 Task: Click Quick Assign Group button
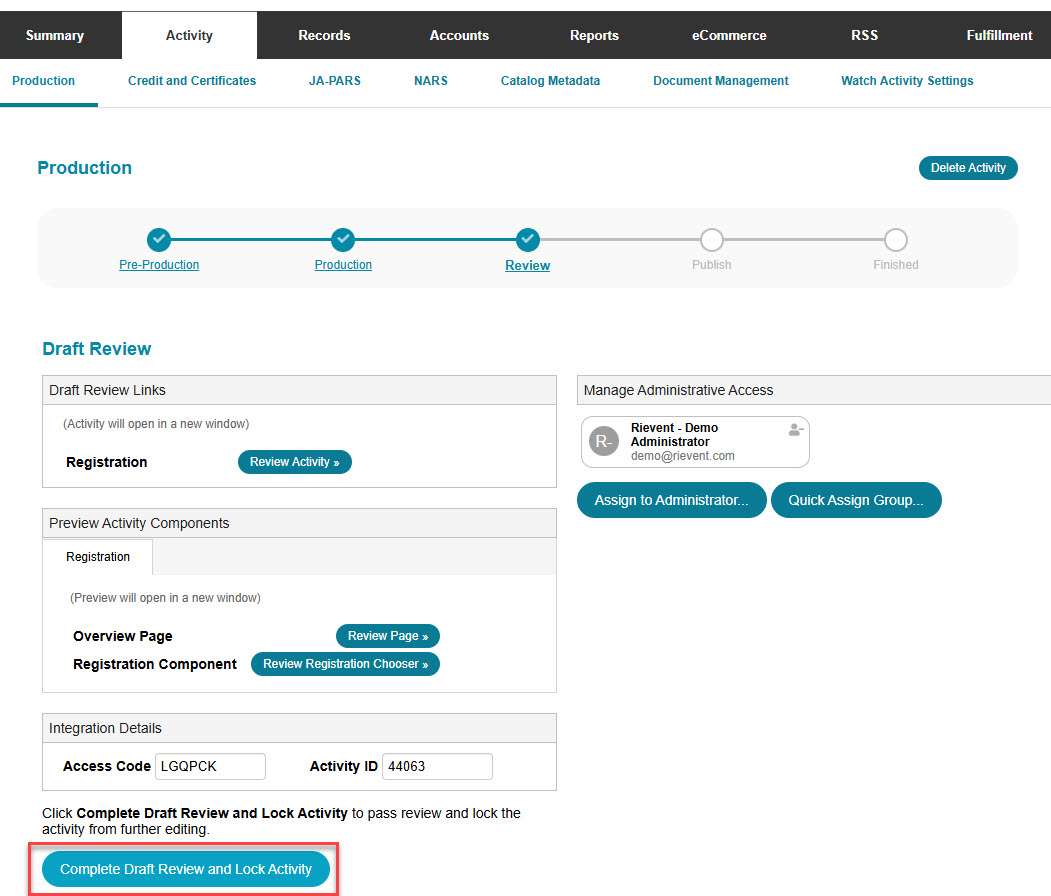click(x=856, y=500)
